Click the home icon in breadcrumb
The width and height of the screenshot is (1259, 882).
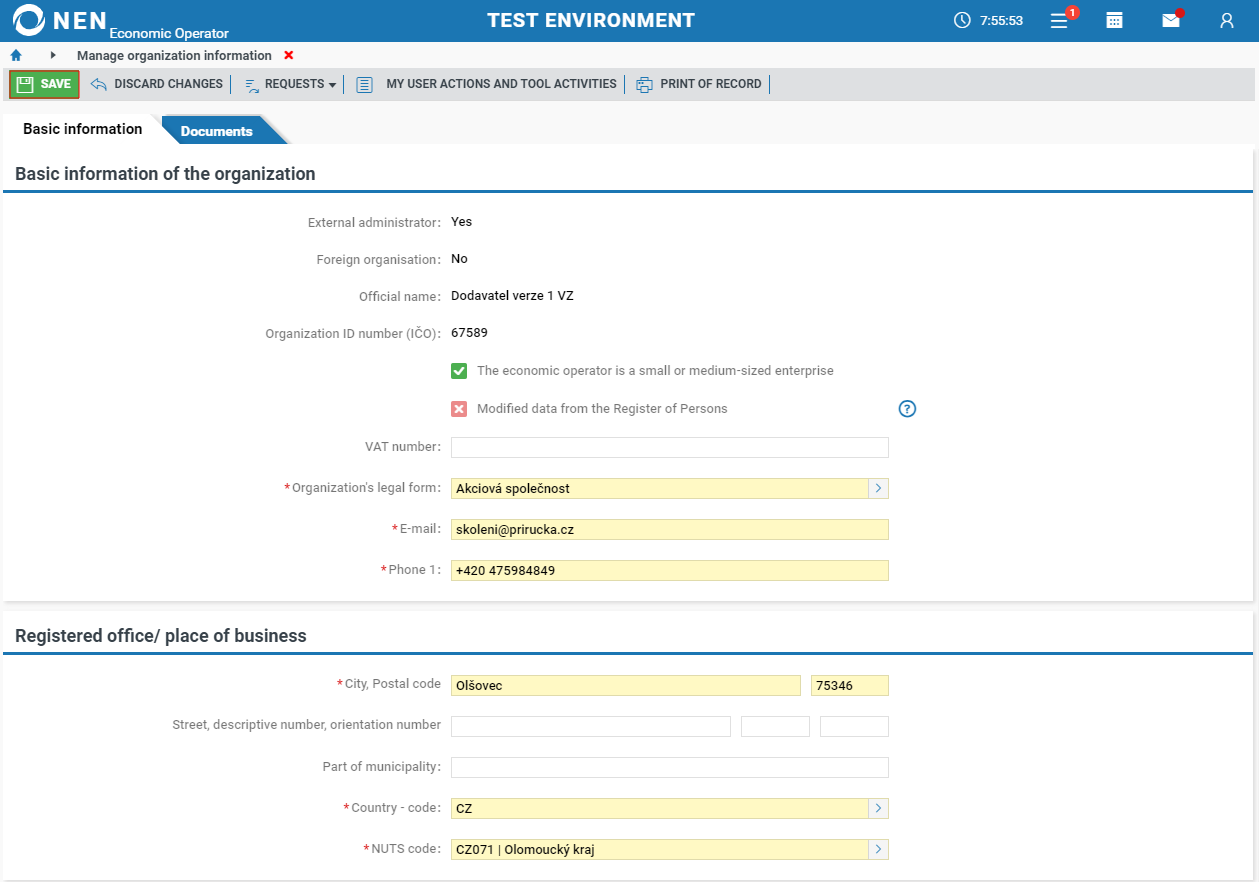tap(16, 55)
